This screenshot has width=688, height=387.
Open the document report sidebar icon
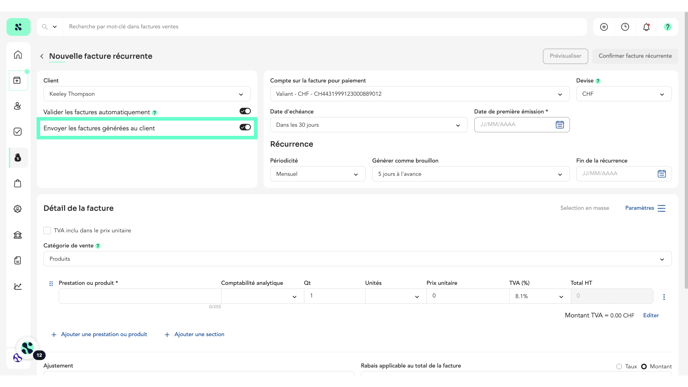tap(18, 261)
